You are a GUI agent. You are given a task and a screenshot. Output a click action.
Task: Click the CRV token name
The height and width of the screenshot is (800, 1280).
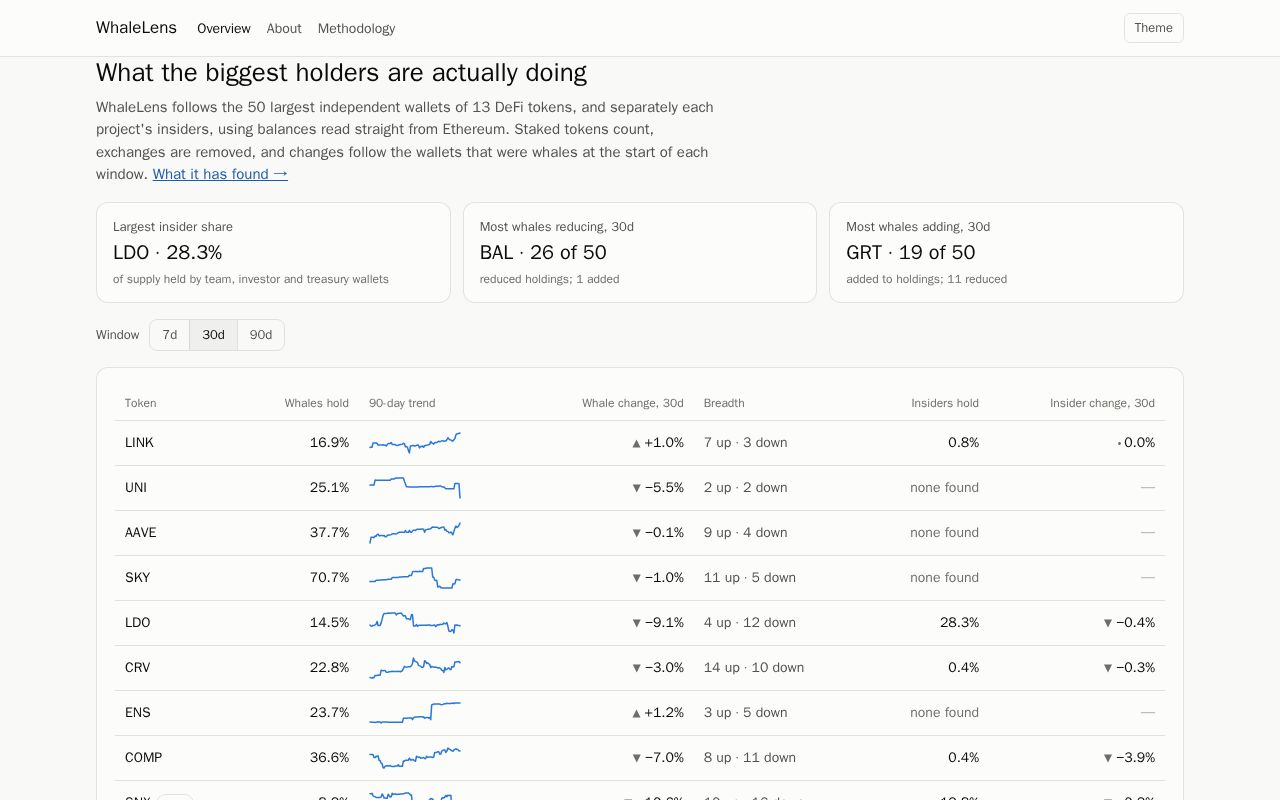(137, 667)
